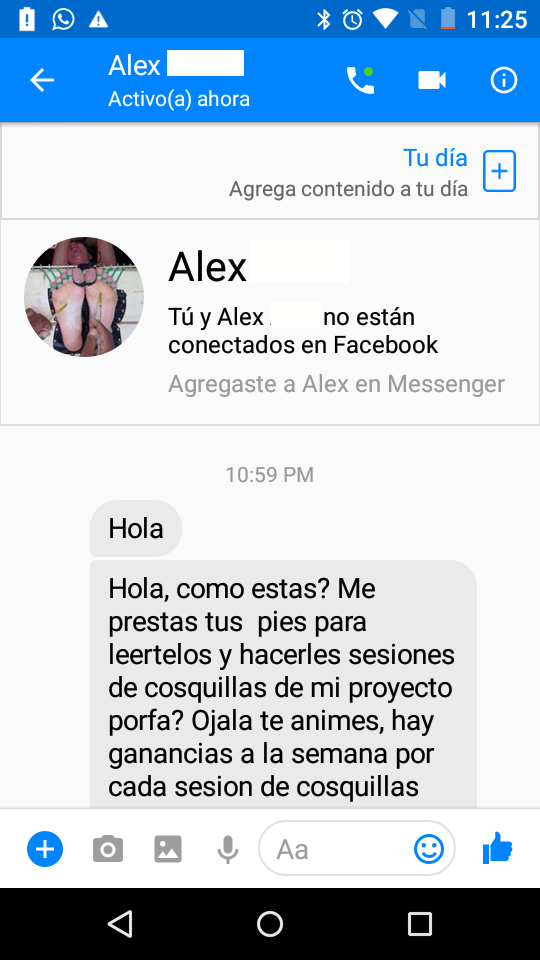540x960 pixels.
Task: Tap the long message about cosquillas
Action: pos(283,684)
